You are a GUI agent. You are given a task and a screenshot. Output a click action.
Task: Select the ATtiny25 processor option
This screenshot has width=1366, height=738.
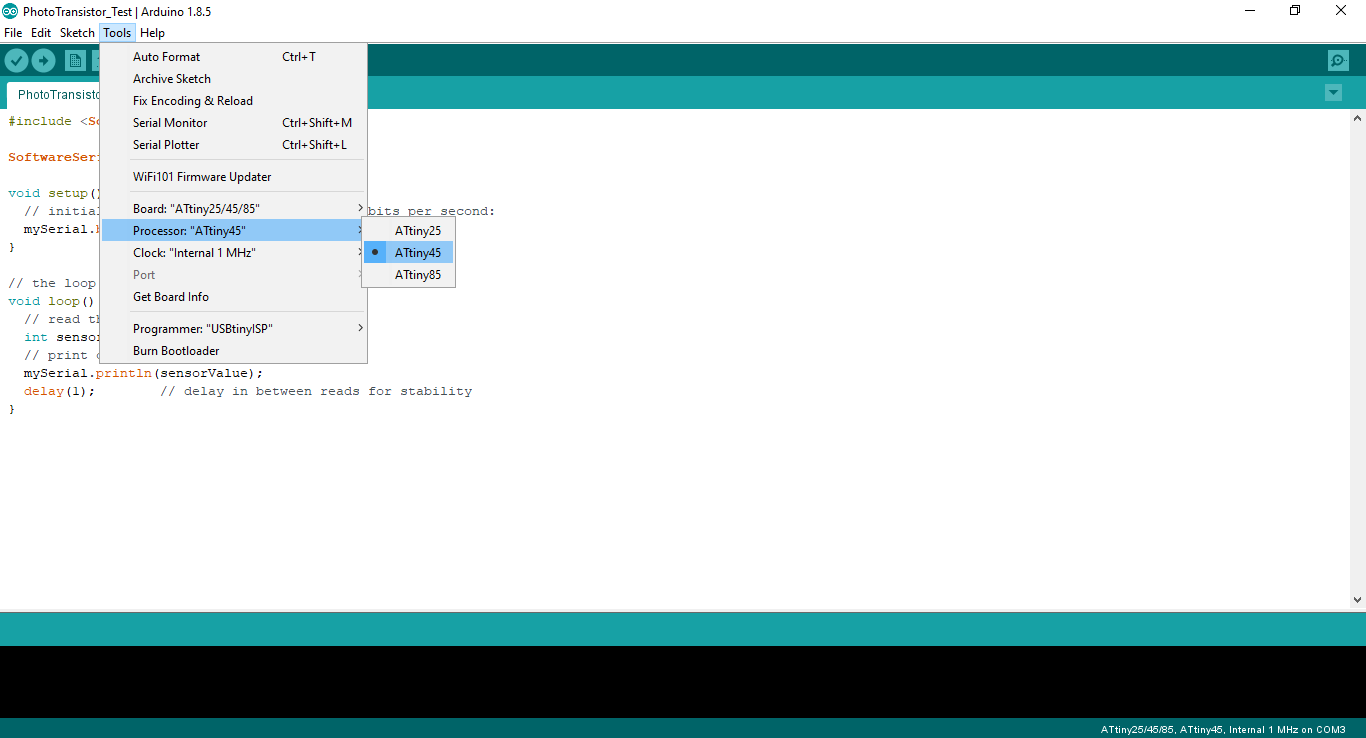click(408, 231)
